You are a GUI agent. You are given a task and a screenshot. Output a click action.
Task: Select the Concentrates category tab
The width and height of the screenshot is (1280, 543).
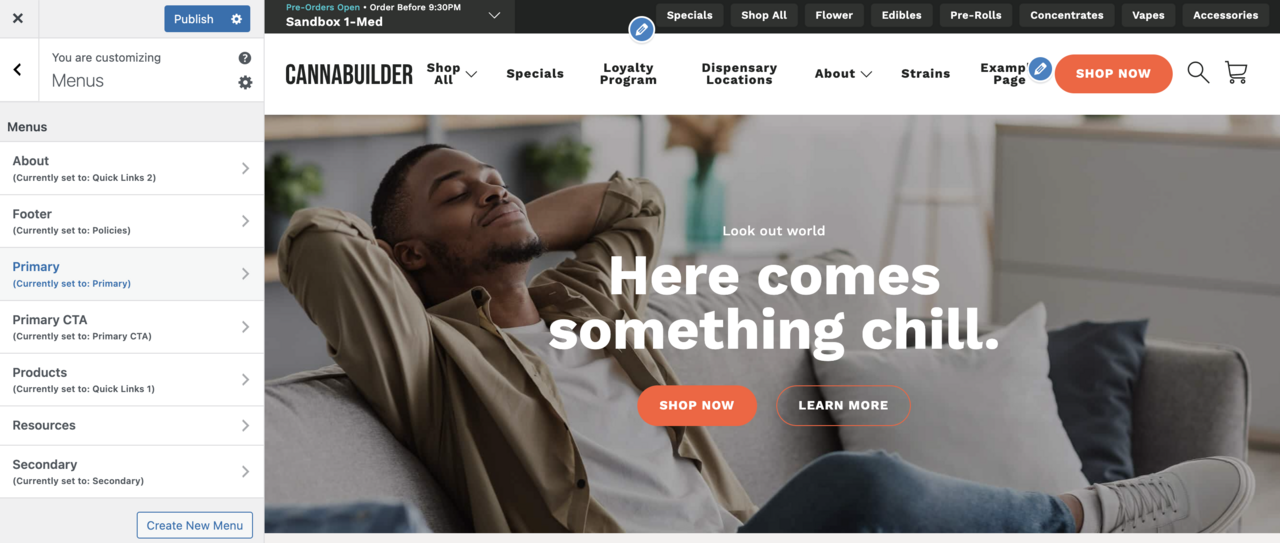[1067, 15]
